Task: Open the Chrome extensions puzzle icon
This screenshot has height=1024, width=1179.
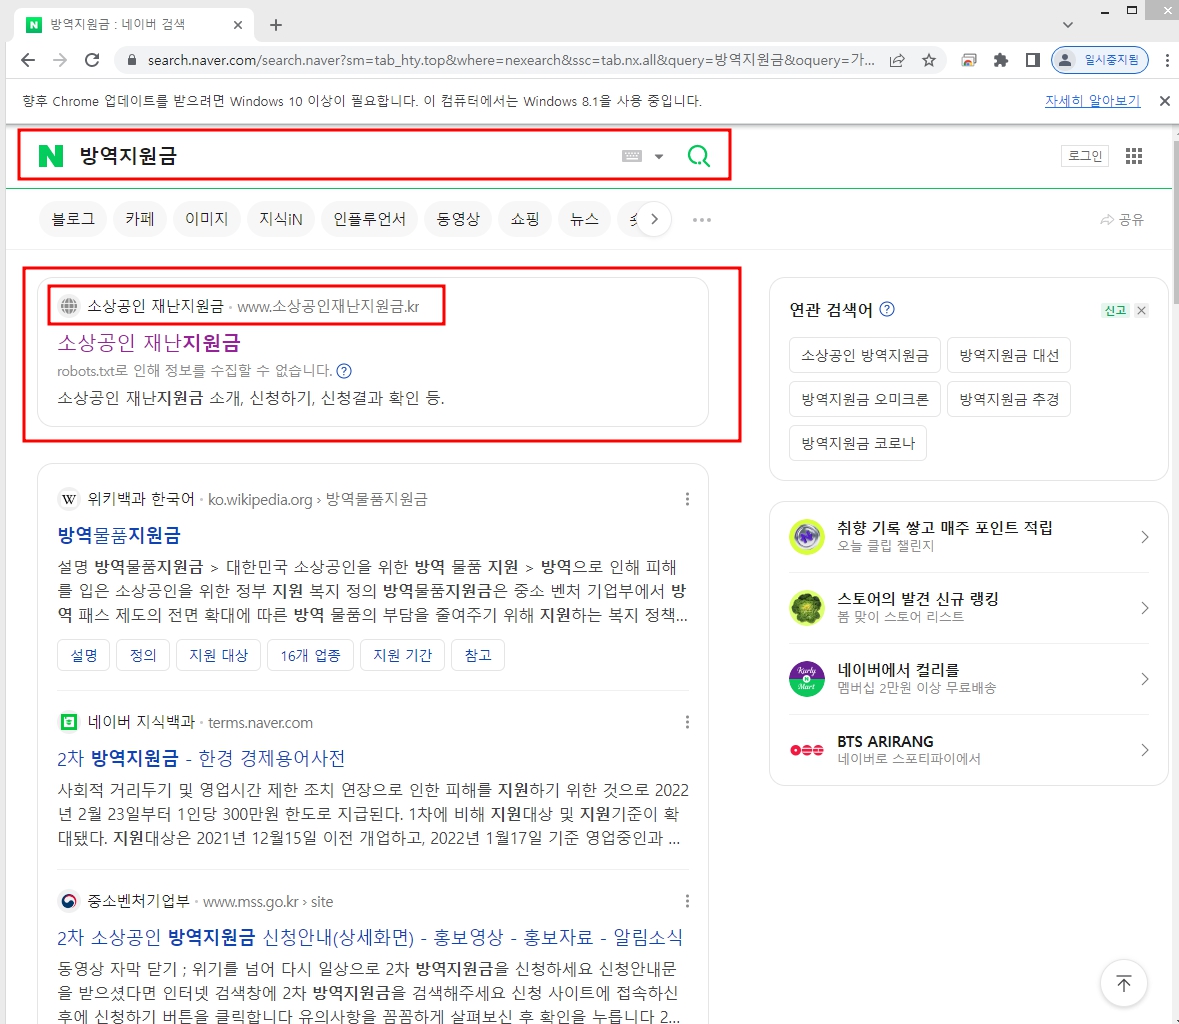Action: pyautogui.click(x=1000, y=60)
